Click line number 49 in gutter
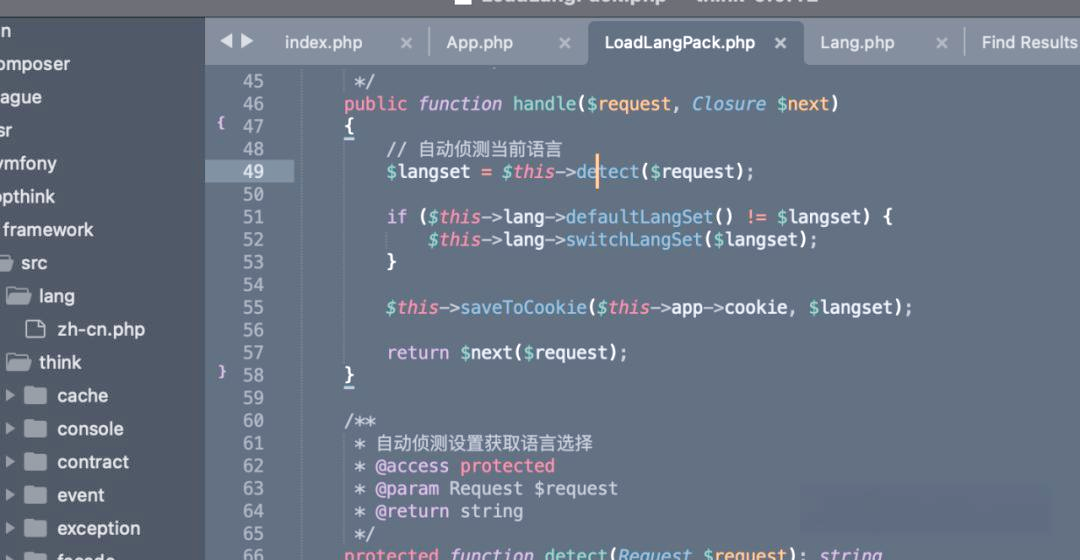 point(253,172)
